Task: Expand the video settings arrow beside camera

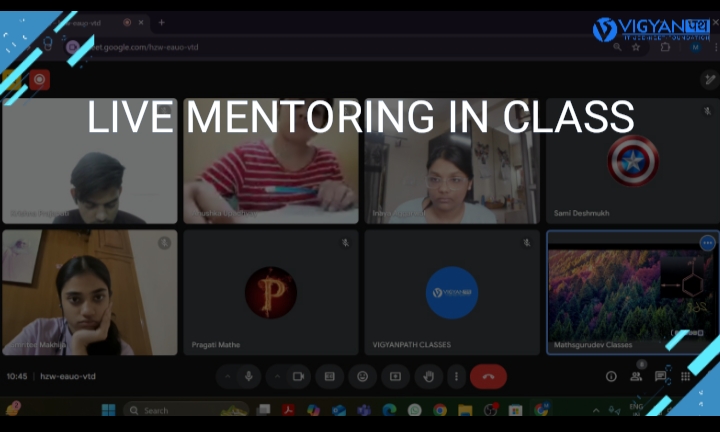Action: [276, 376]
